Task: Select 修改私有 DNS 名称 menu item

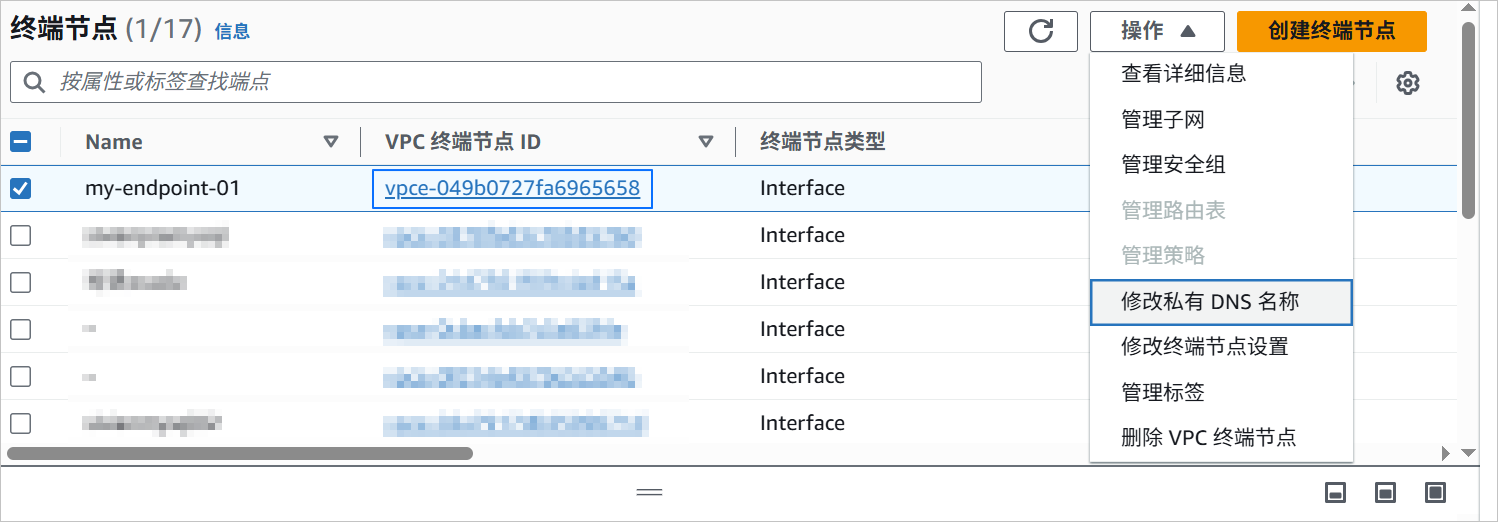Action: (x=1221, y=302)
